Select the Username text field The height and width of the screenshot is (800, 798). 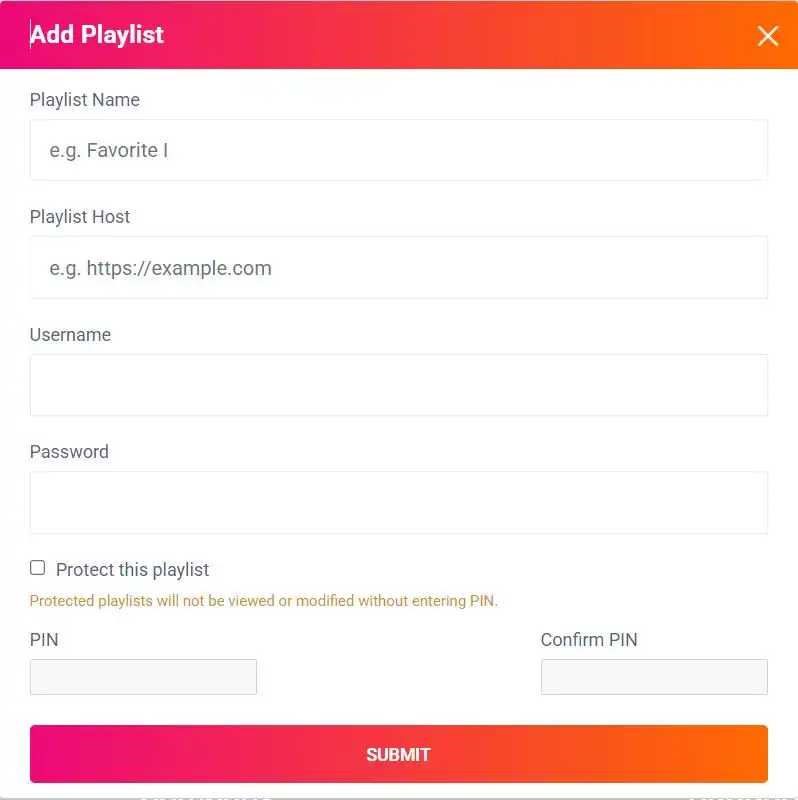point(398,384)
